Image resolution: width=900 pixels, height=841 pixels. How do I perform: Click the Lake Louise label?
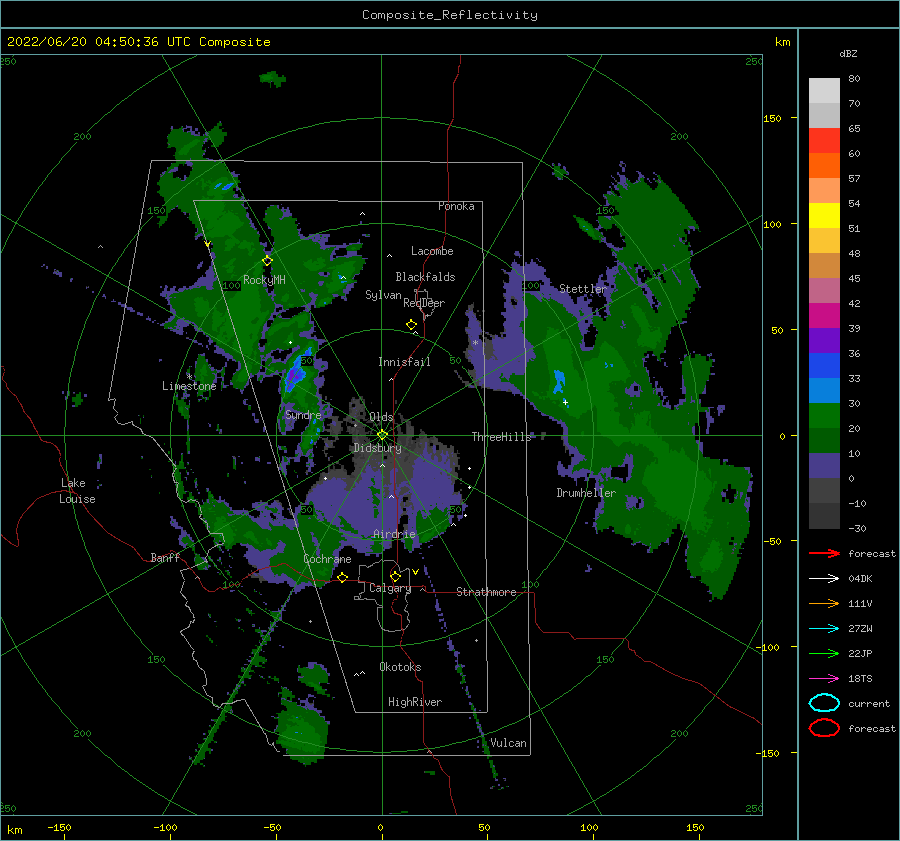click(78, 491)
